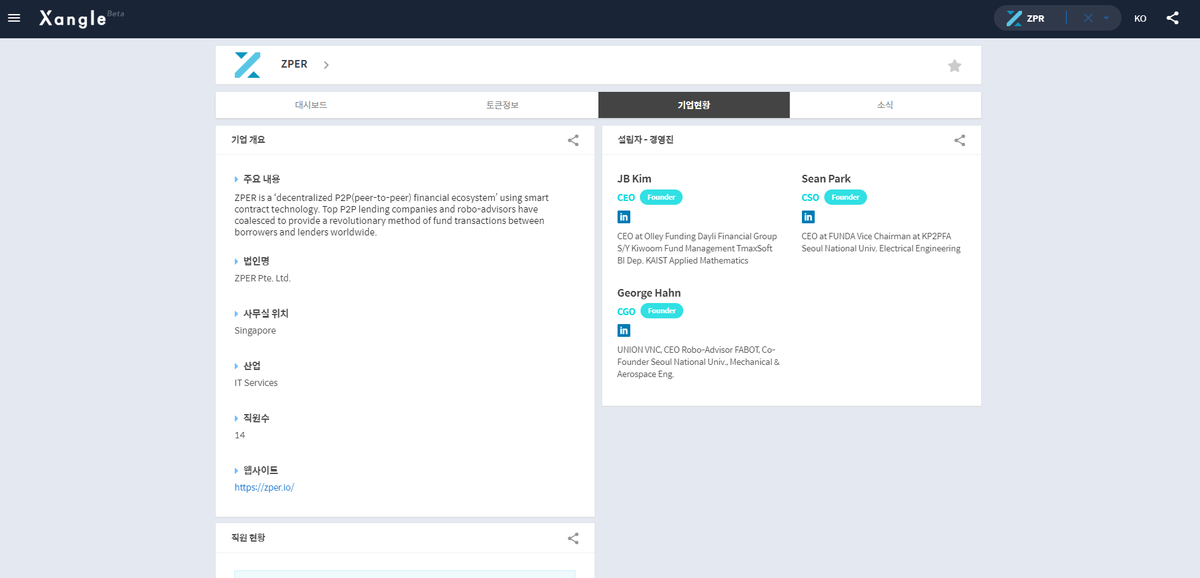The width and height of the screenshot is (1200, 578).
Task: Share the 기업 개요 panel
Action: click(x=573, y=140)
